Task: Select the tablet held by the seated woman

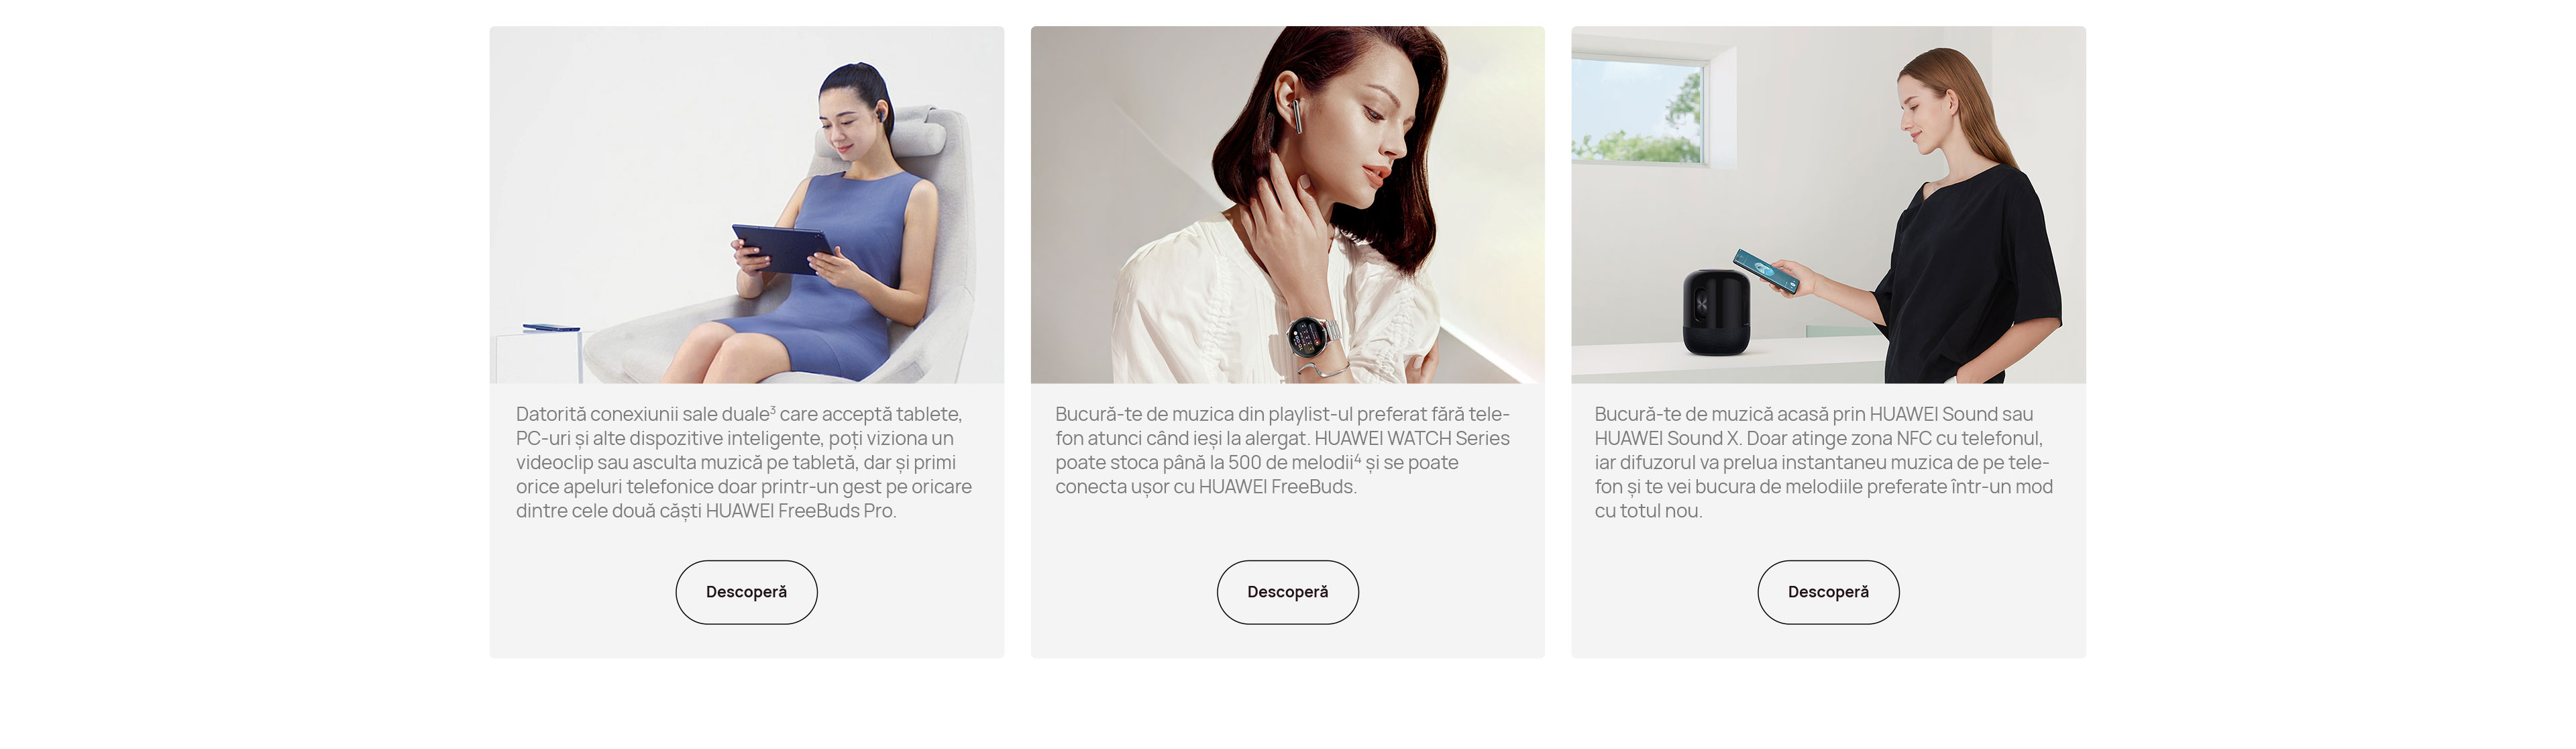Action: (x=783, y=249)
